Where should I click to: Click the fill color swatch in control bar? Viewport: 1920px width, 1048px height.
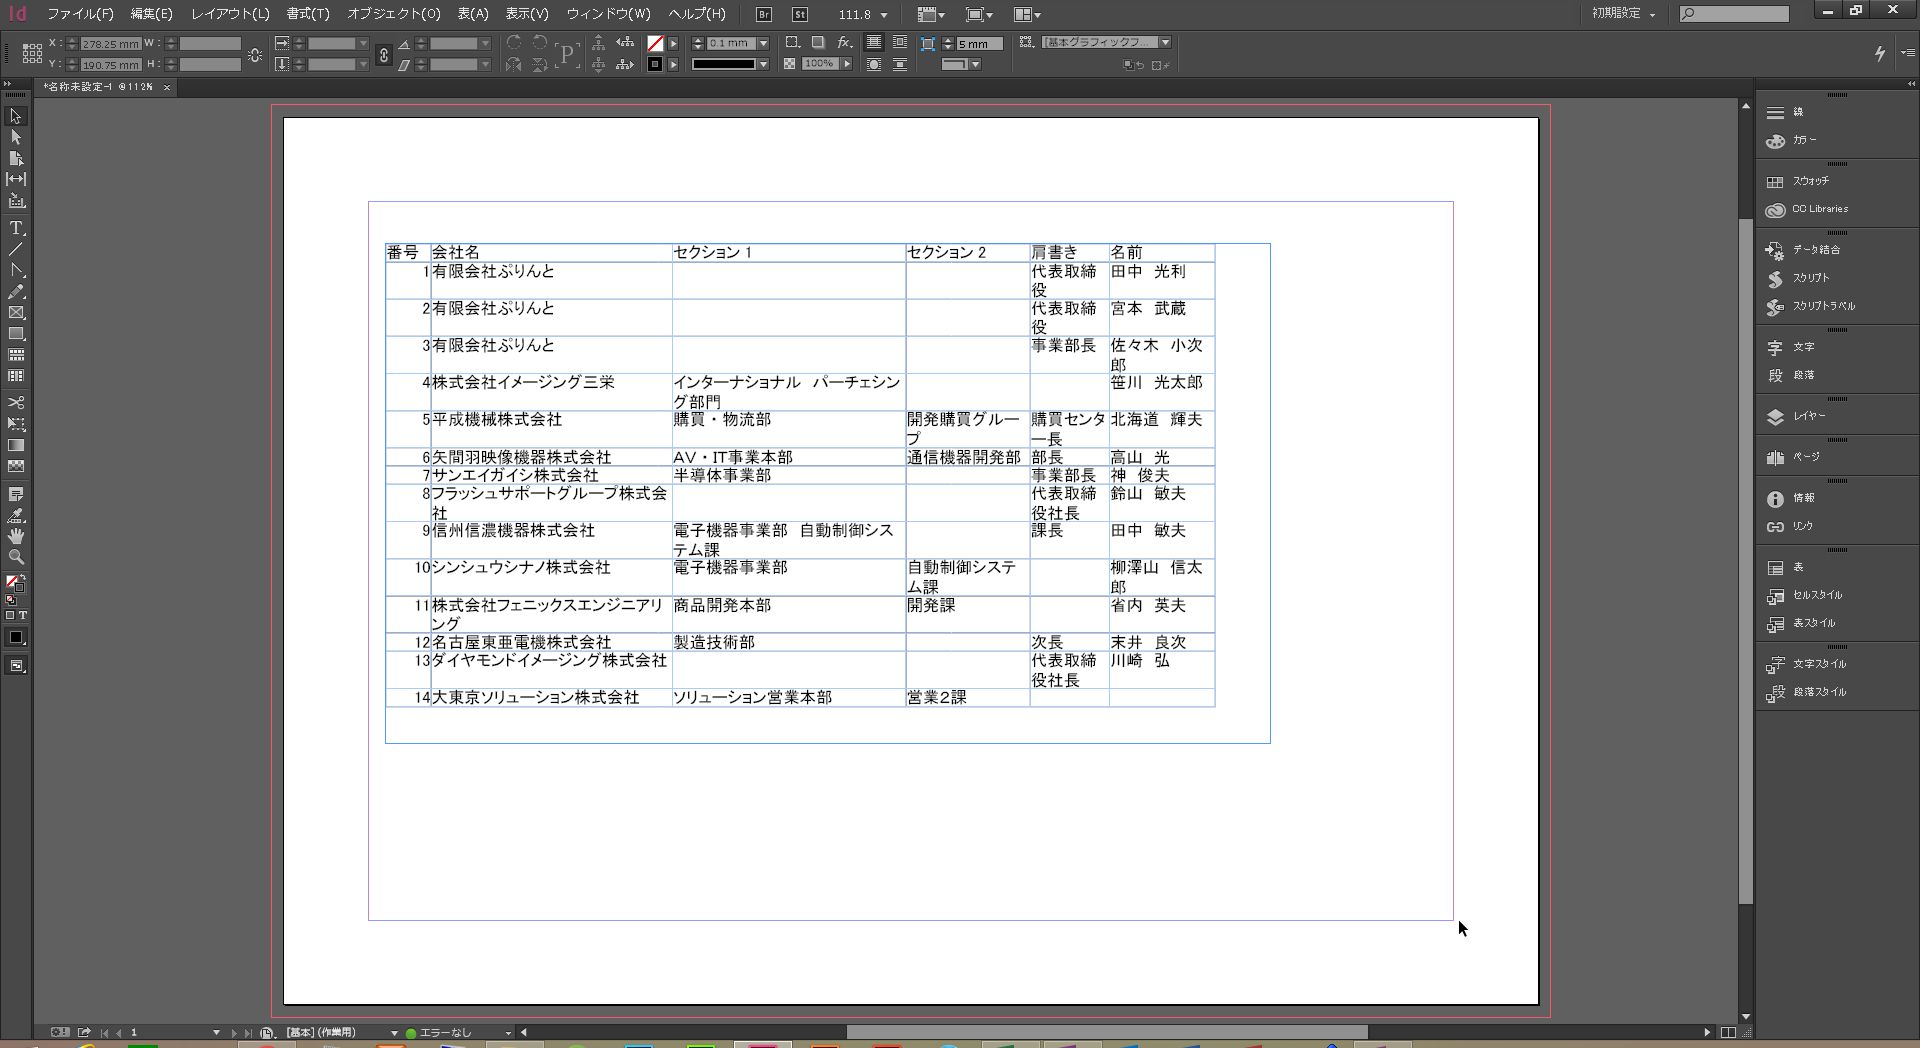pyautogui.click(x=655, y=43)
